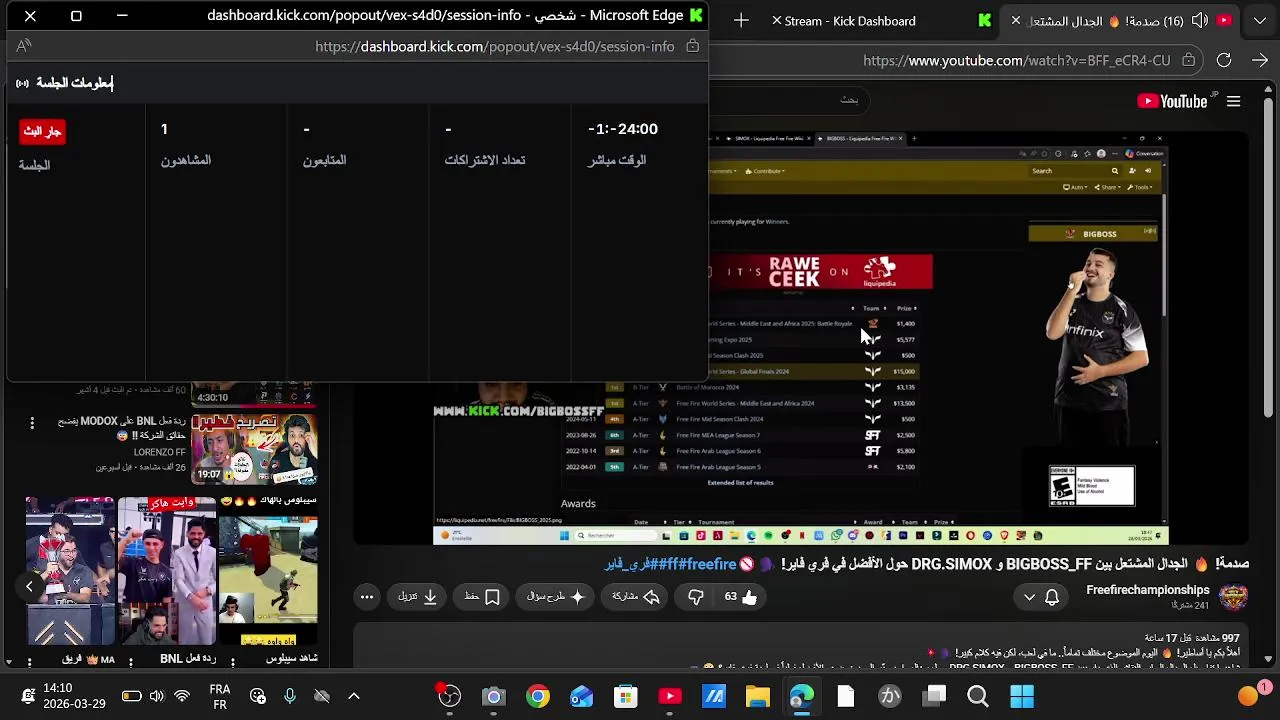
Task: View site info lock in Kick popout
Action: (692, 46)
